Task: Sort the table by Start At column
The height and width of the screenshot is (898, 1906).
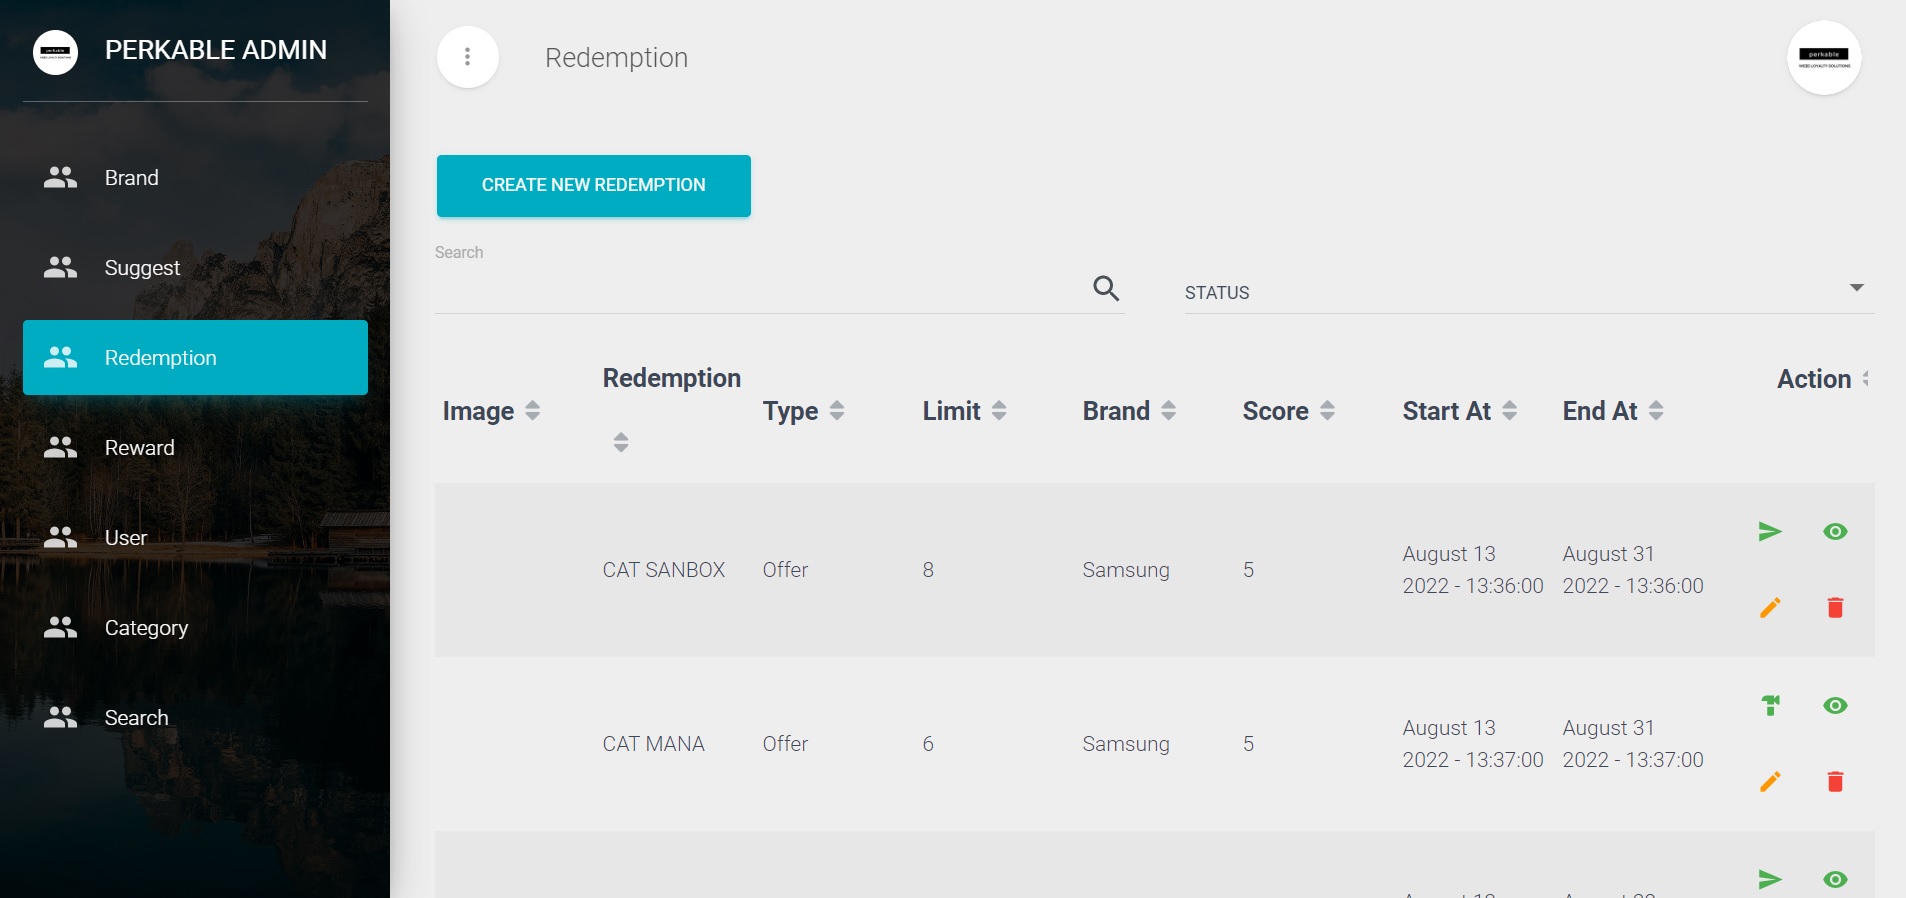Action: tap(1509, 410)
